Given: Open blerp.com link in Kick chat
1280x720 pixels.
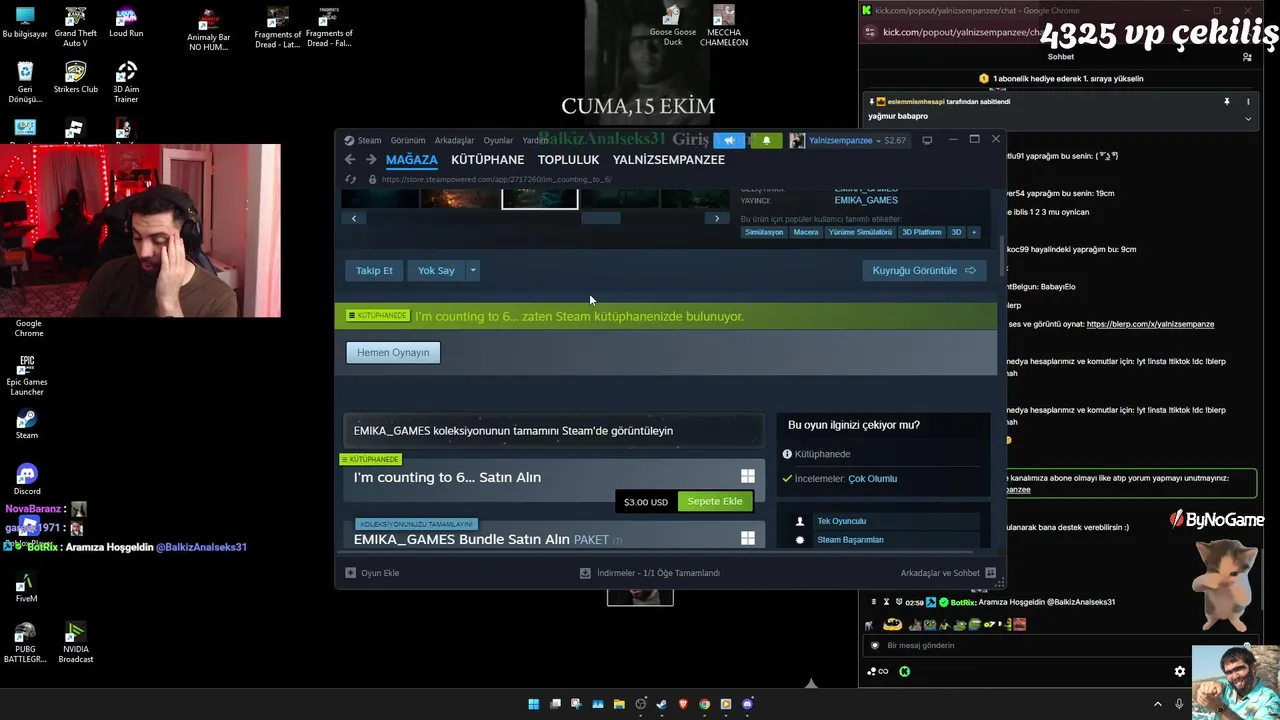Looking at the screenshot, I should point(1150,324).
